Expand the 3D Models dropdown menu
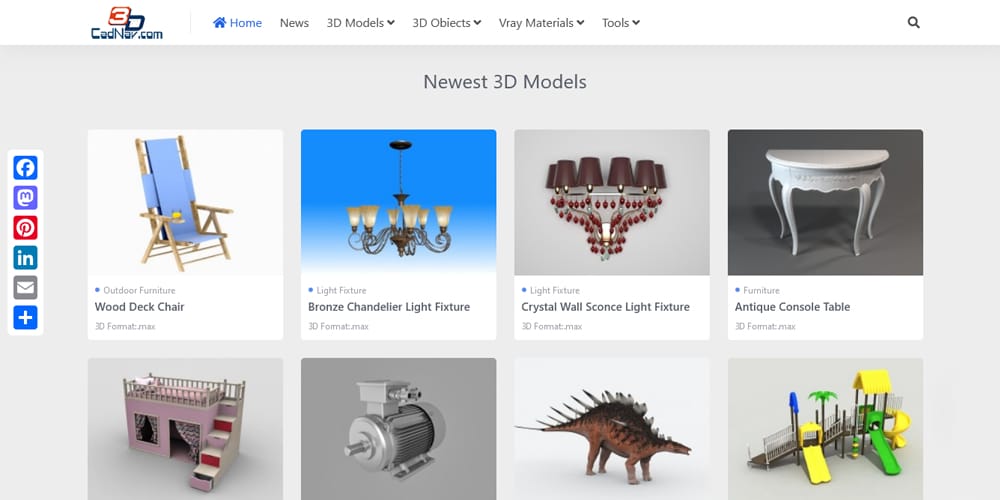Image resolution: width=1000 pixels, height=500 pixels. tap(360, 23)
